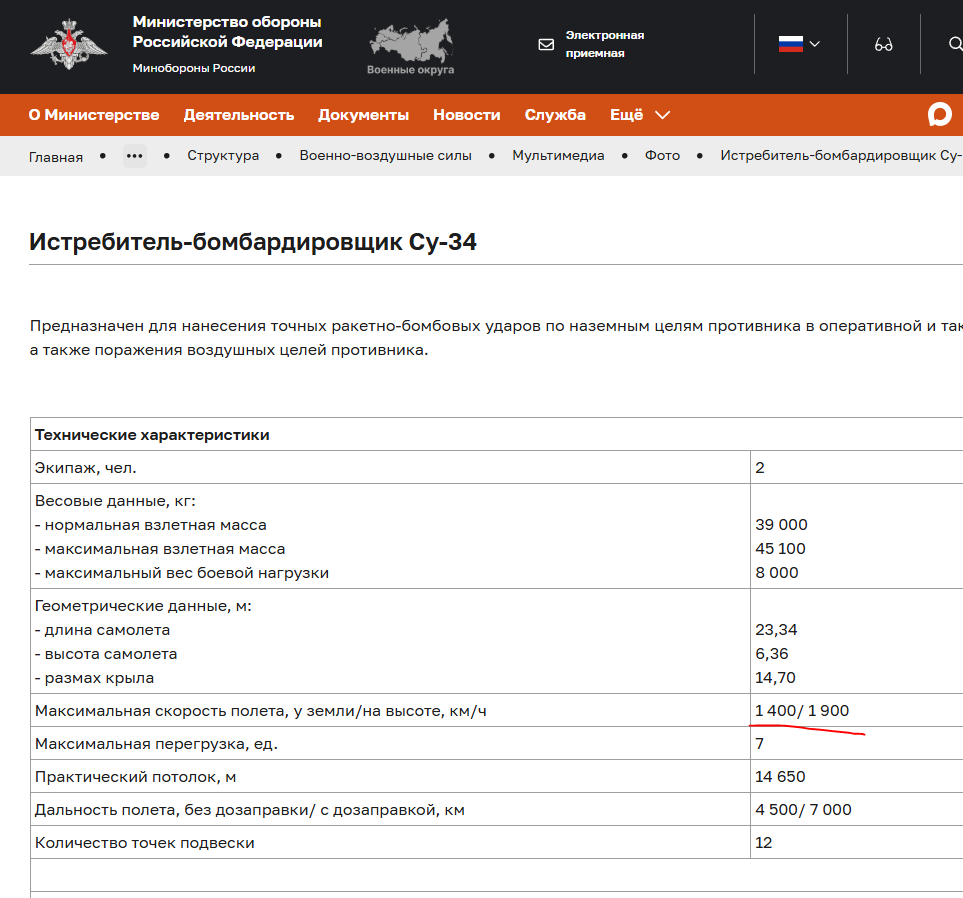
Task: Click the value 39 000 in the table
Action: click(781, 525)
